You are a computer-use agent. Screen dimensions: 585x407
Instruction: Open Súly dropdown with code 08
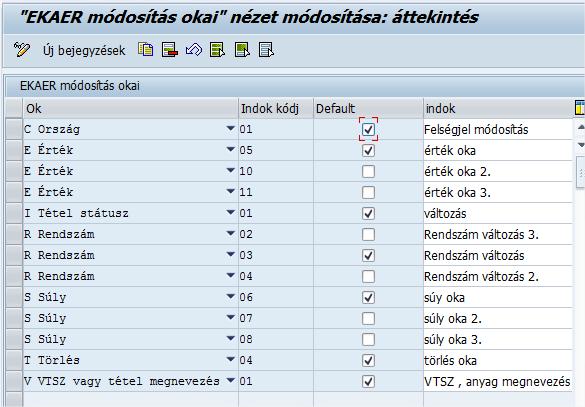231,339
